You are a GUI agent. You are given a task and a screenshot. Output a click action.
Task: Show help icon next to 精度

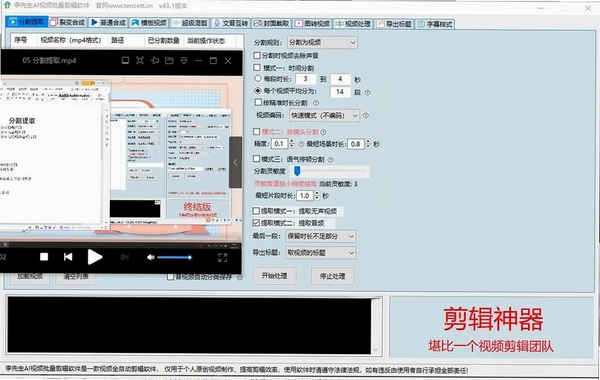(x=301, y=144)
